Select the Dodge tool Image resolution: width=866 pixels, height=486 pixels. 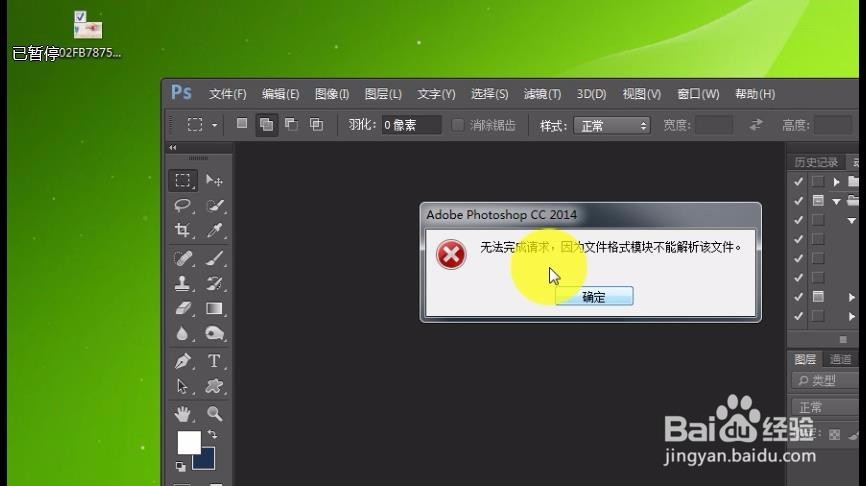(x=214, y=333)
